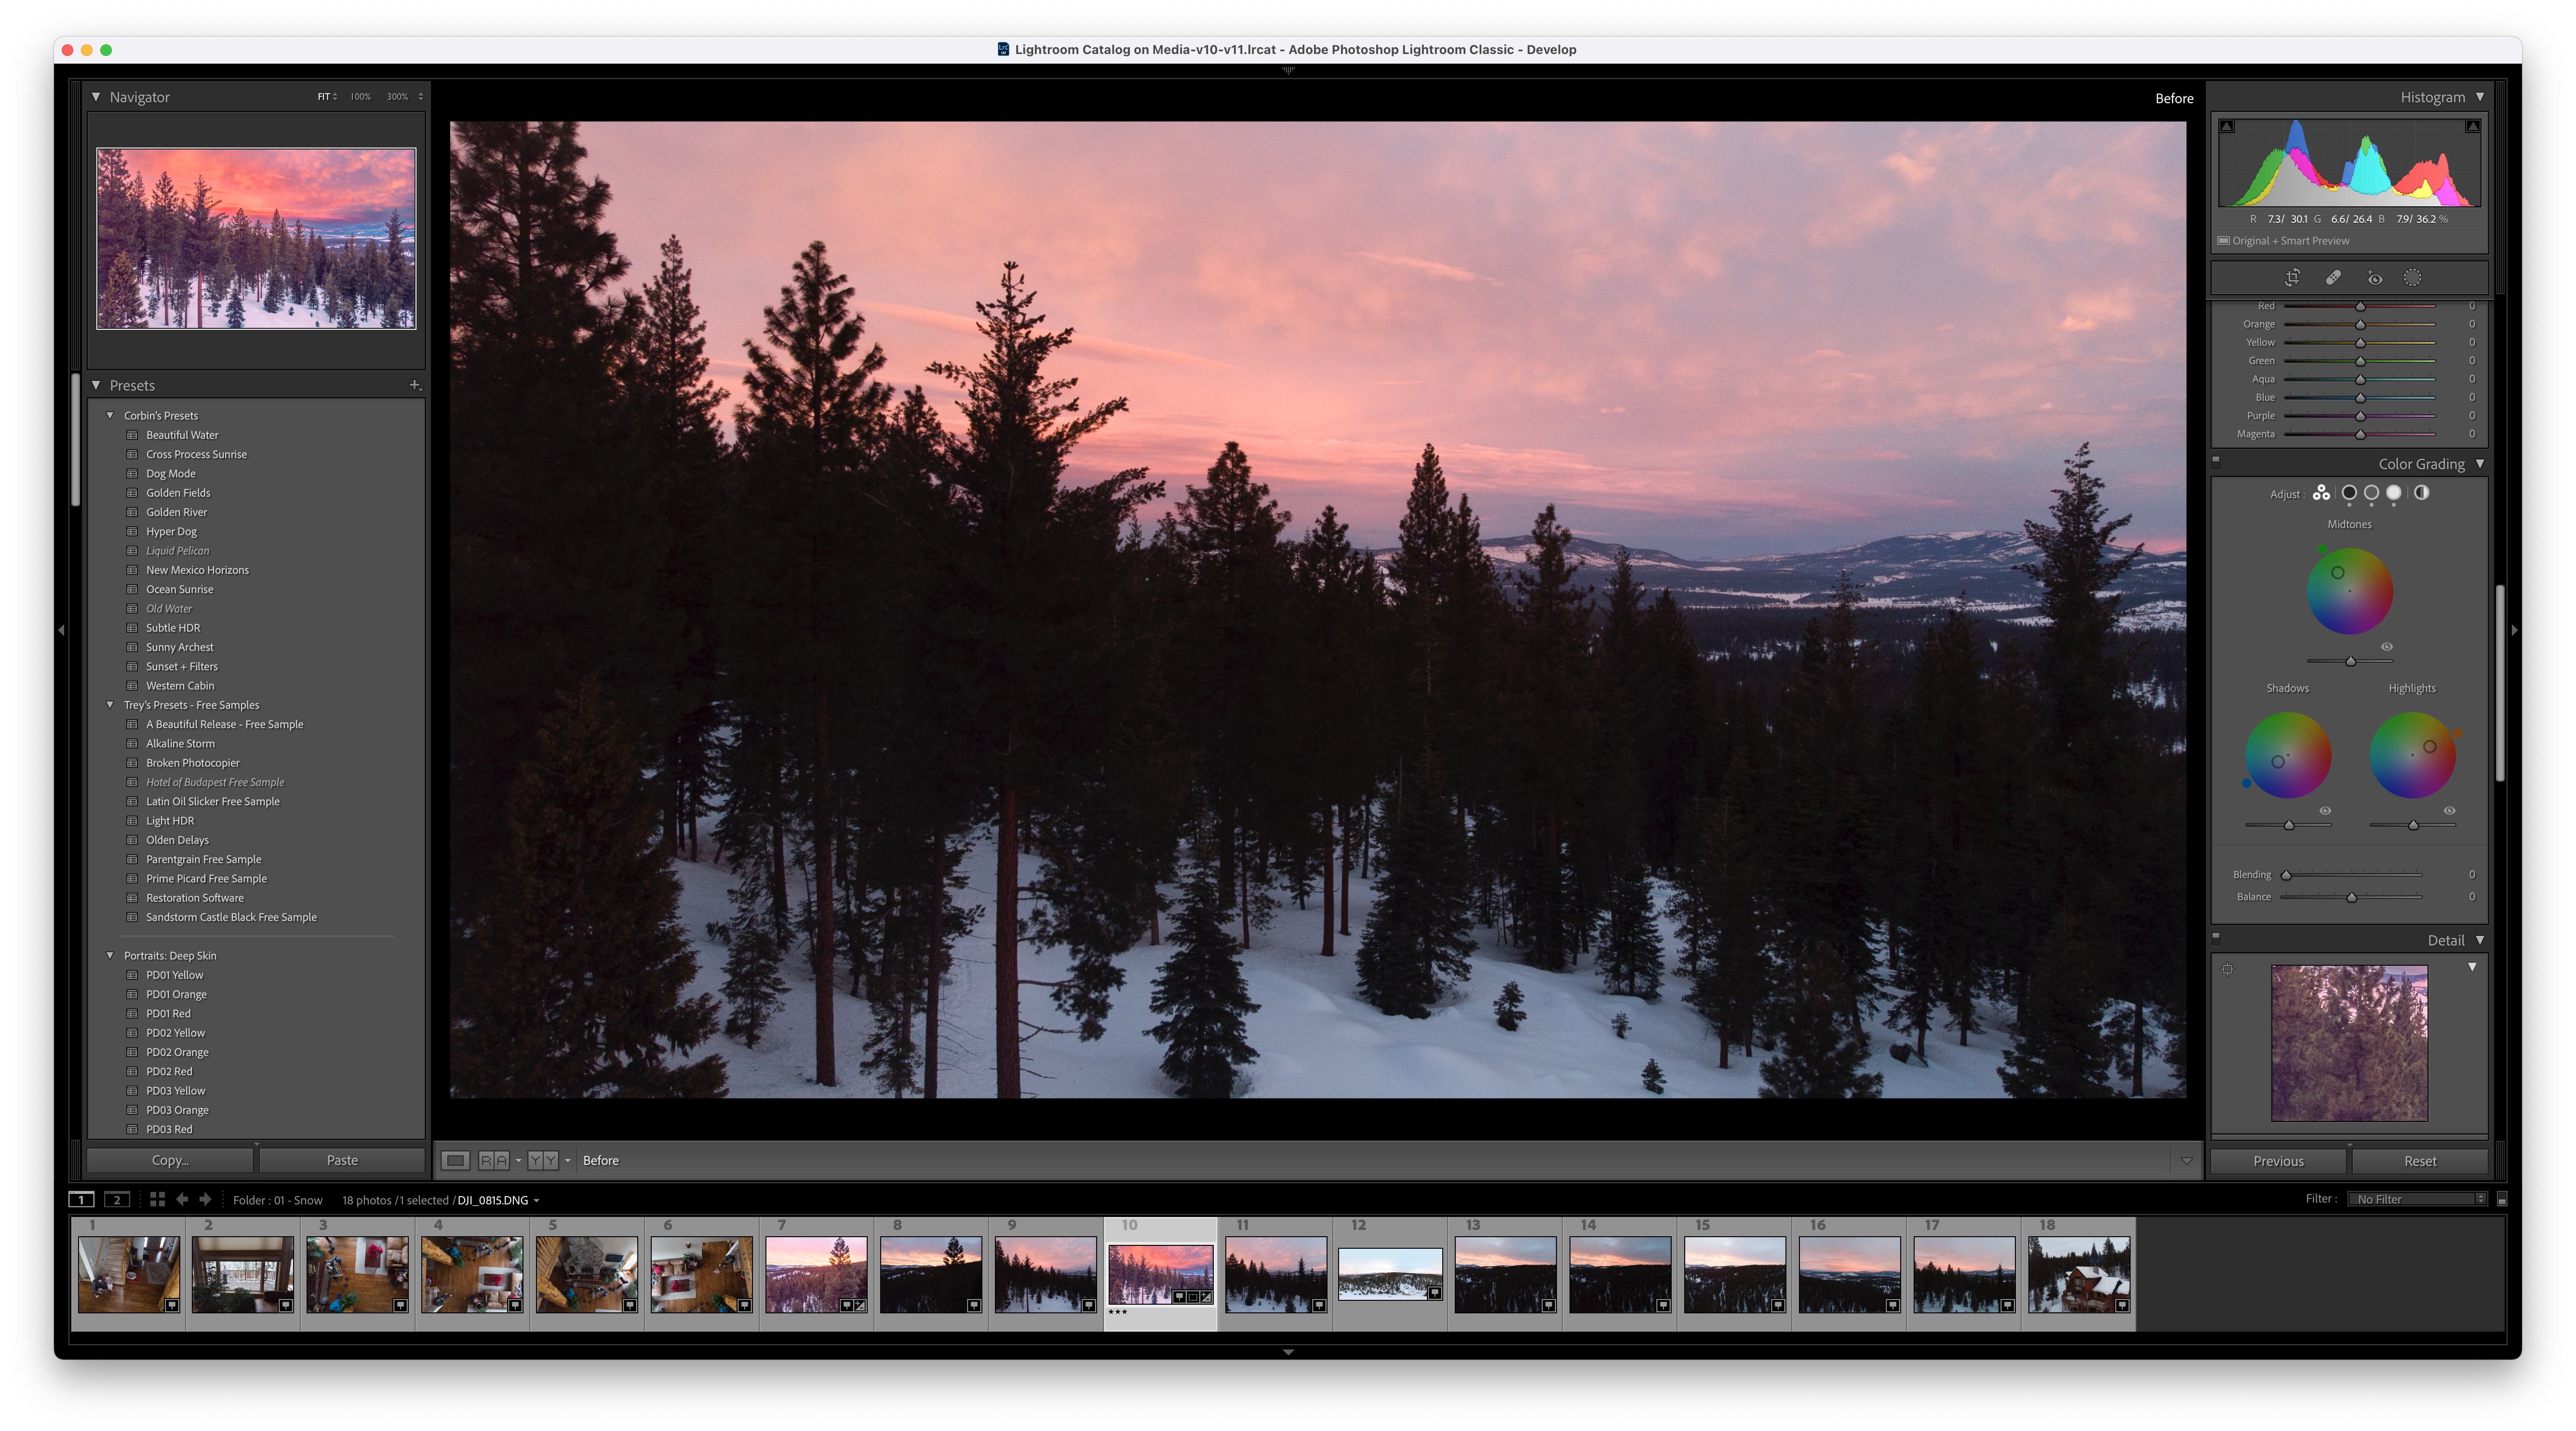
Task: Click the Navigator preview image
Action: [x=256, y=238]
